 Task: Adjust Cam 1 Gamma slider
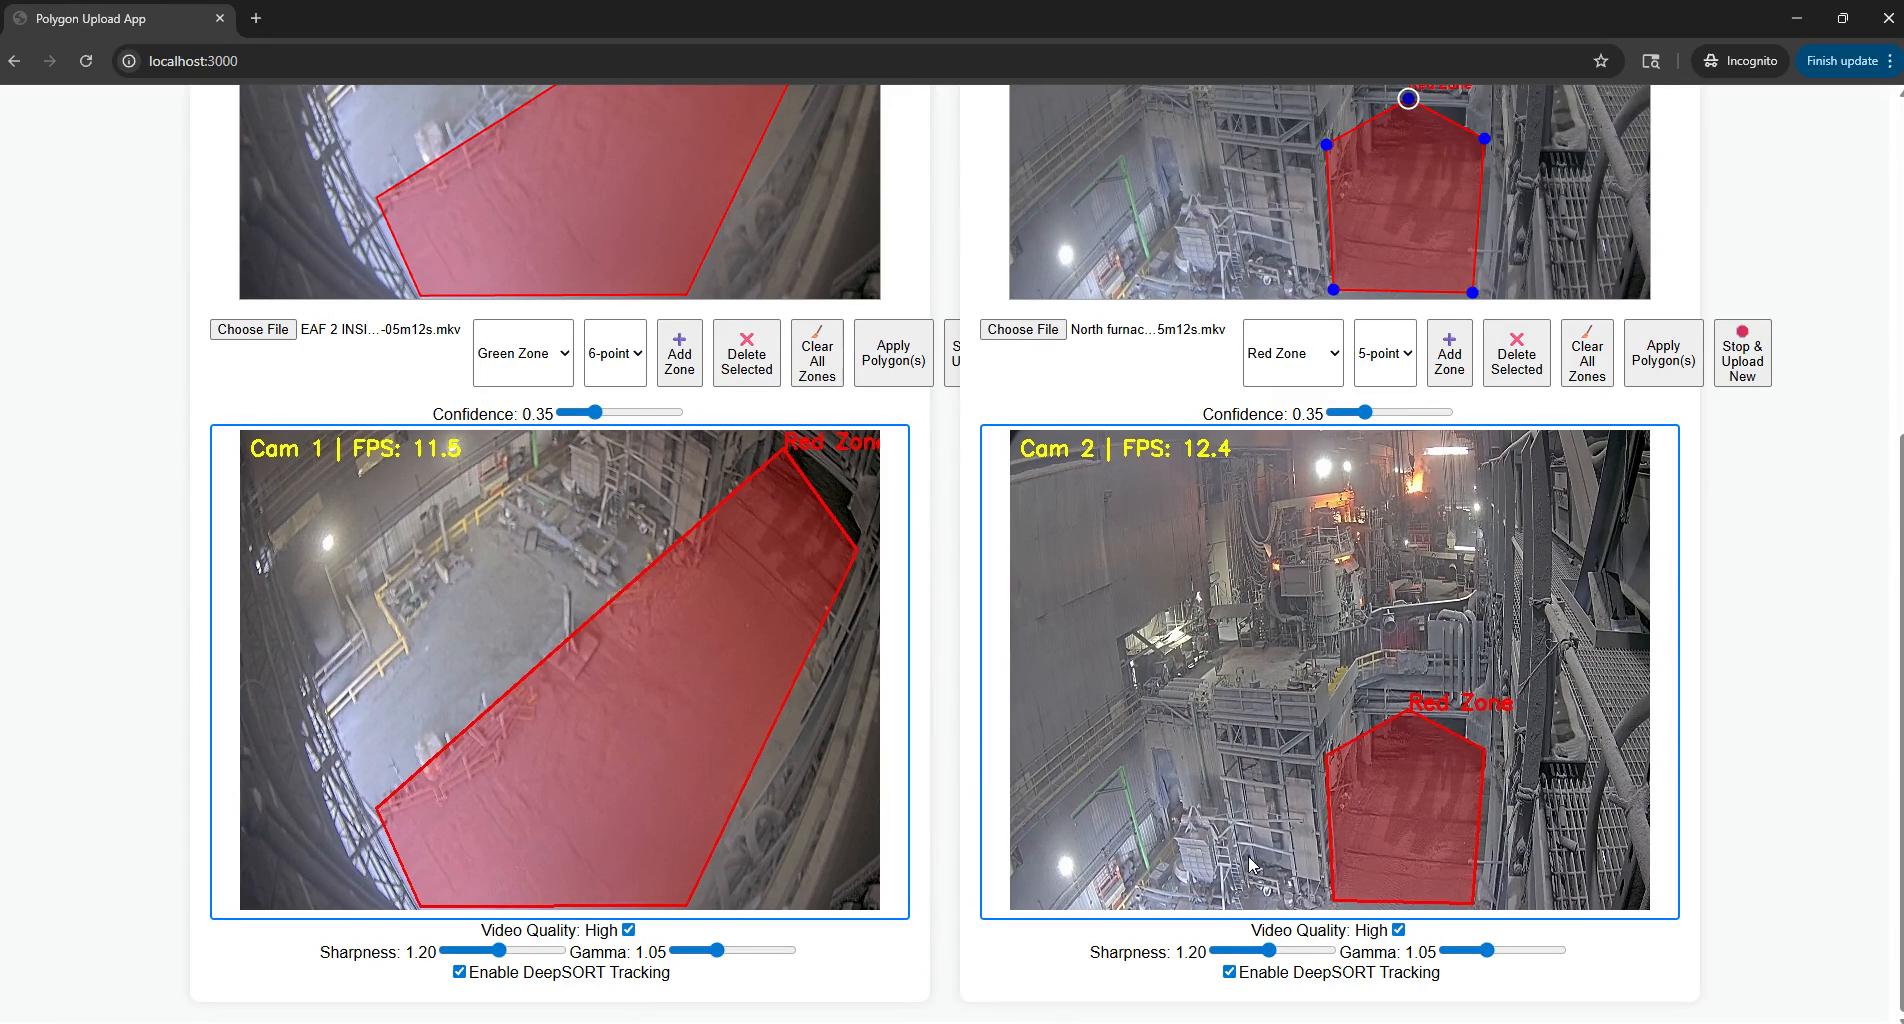tap(732, 950)
